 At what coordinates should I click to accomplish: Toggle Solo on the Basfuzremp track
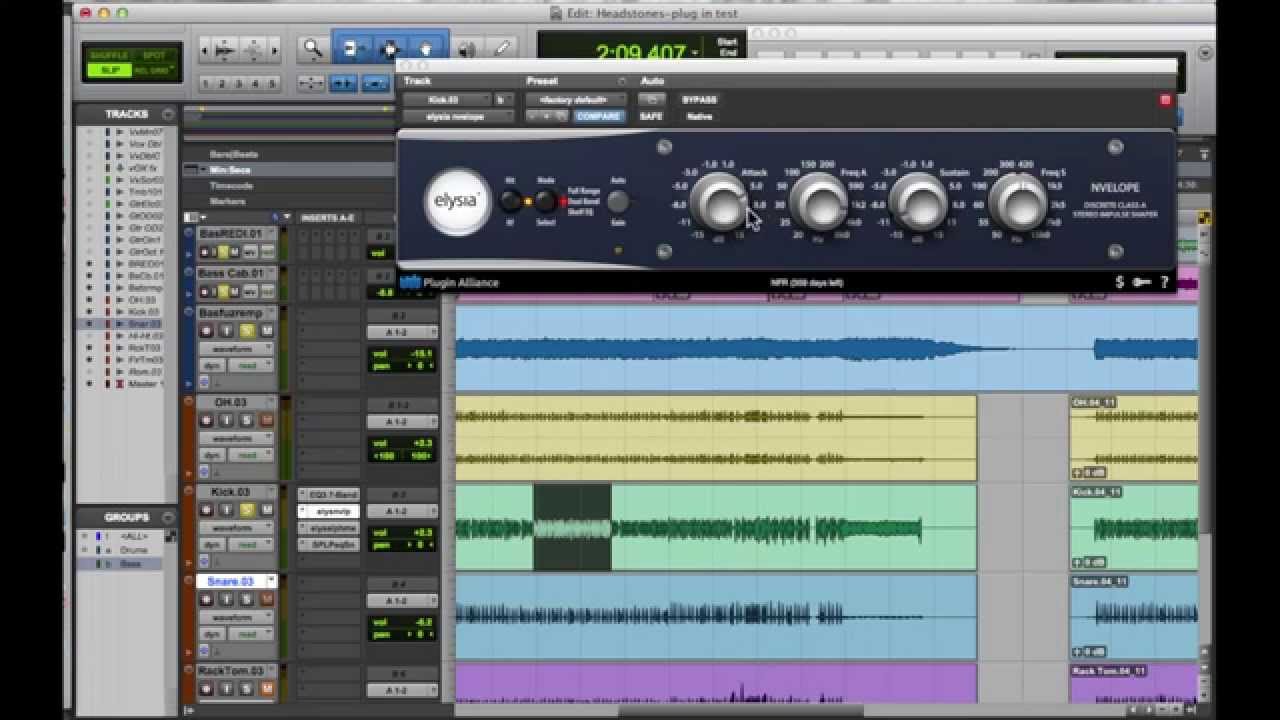point(247,331)
